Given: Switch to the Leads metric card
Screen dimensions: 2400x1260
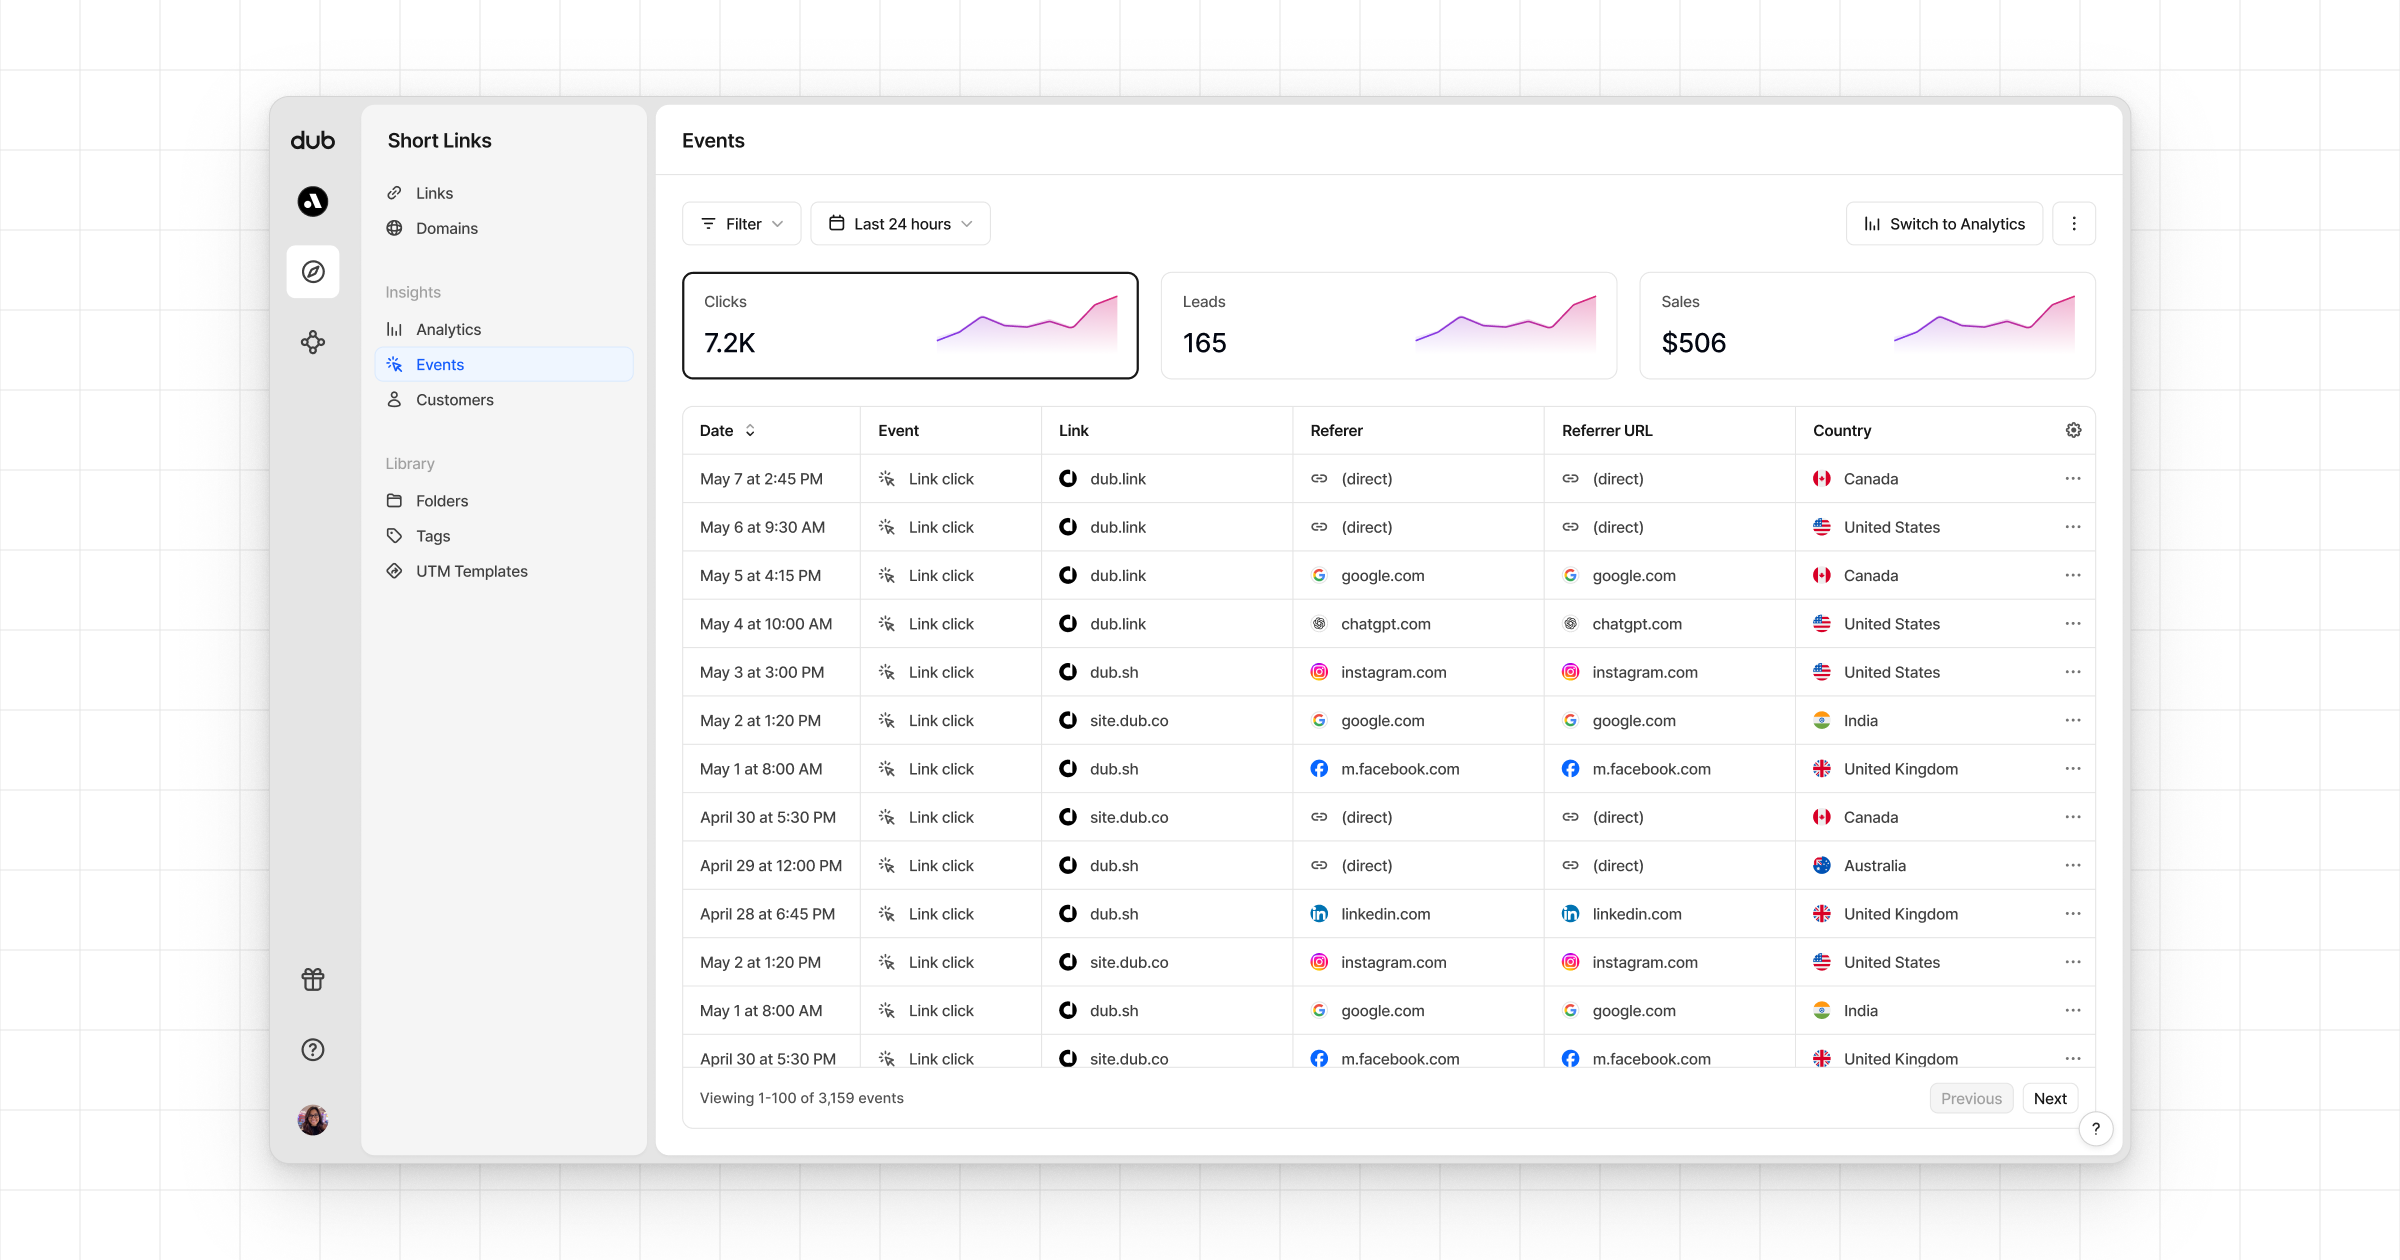Looking at the screenshot, I should click(x=1388, y=325).
